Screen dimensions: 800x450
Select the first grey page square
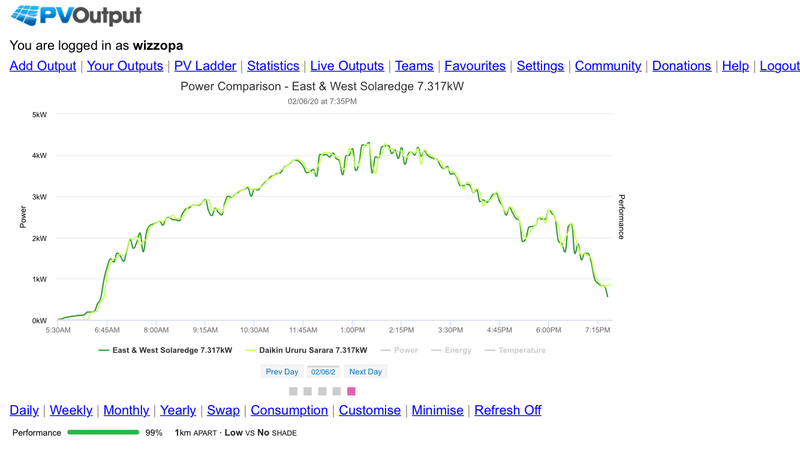click(294, 391)
